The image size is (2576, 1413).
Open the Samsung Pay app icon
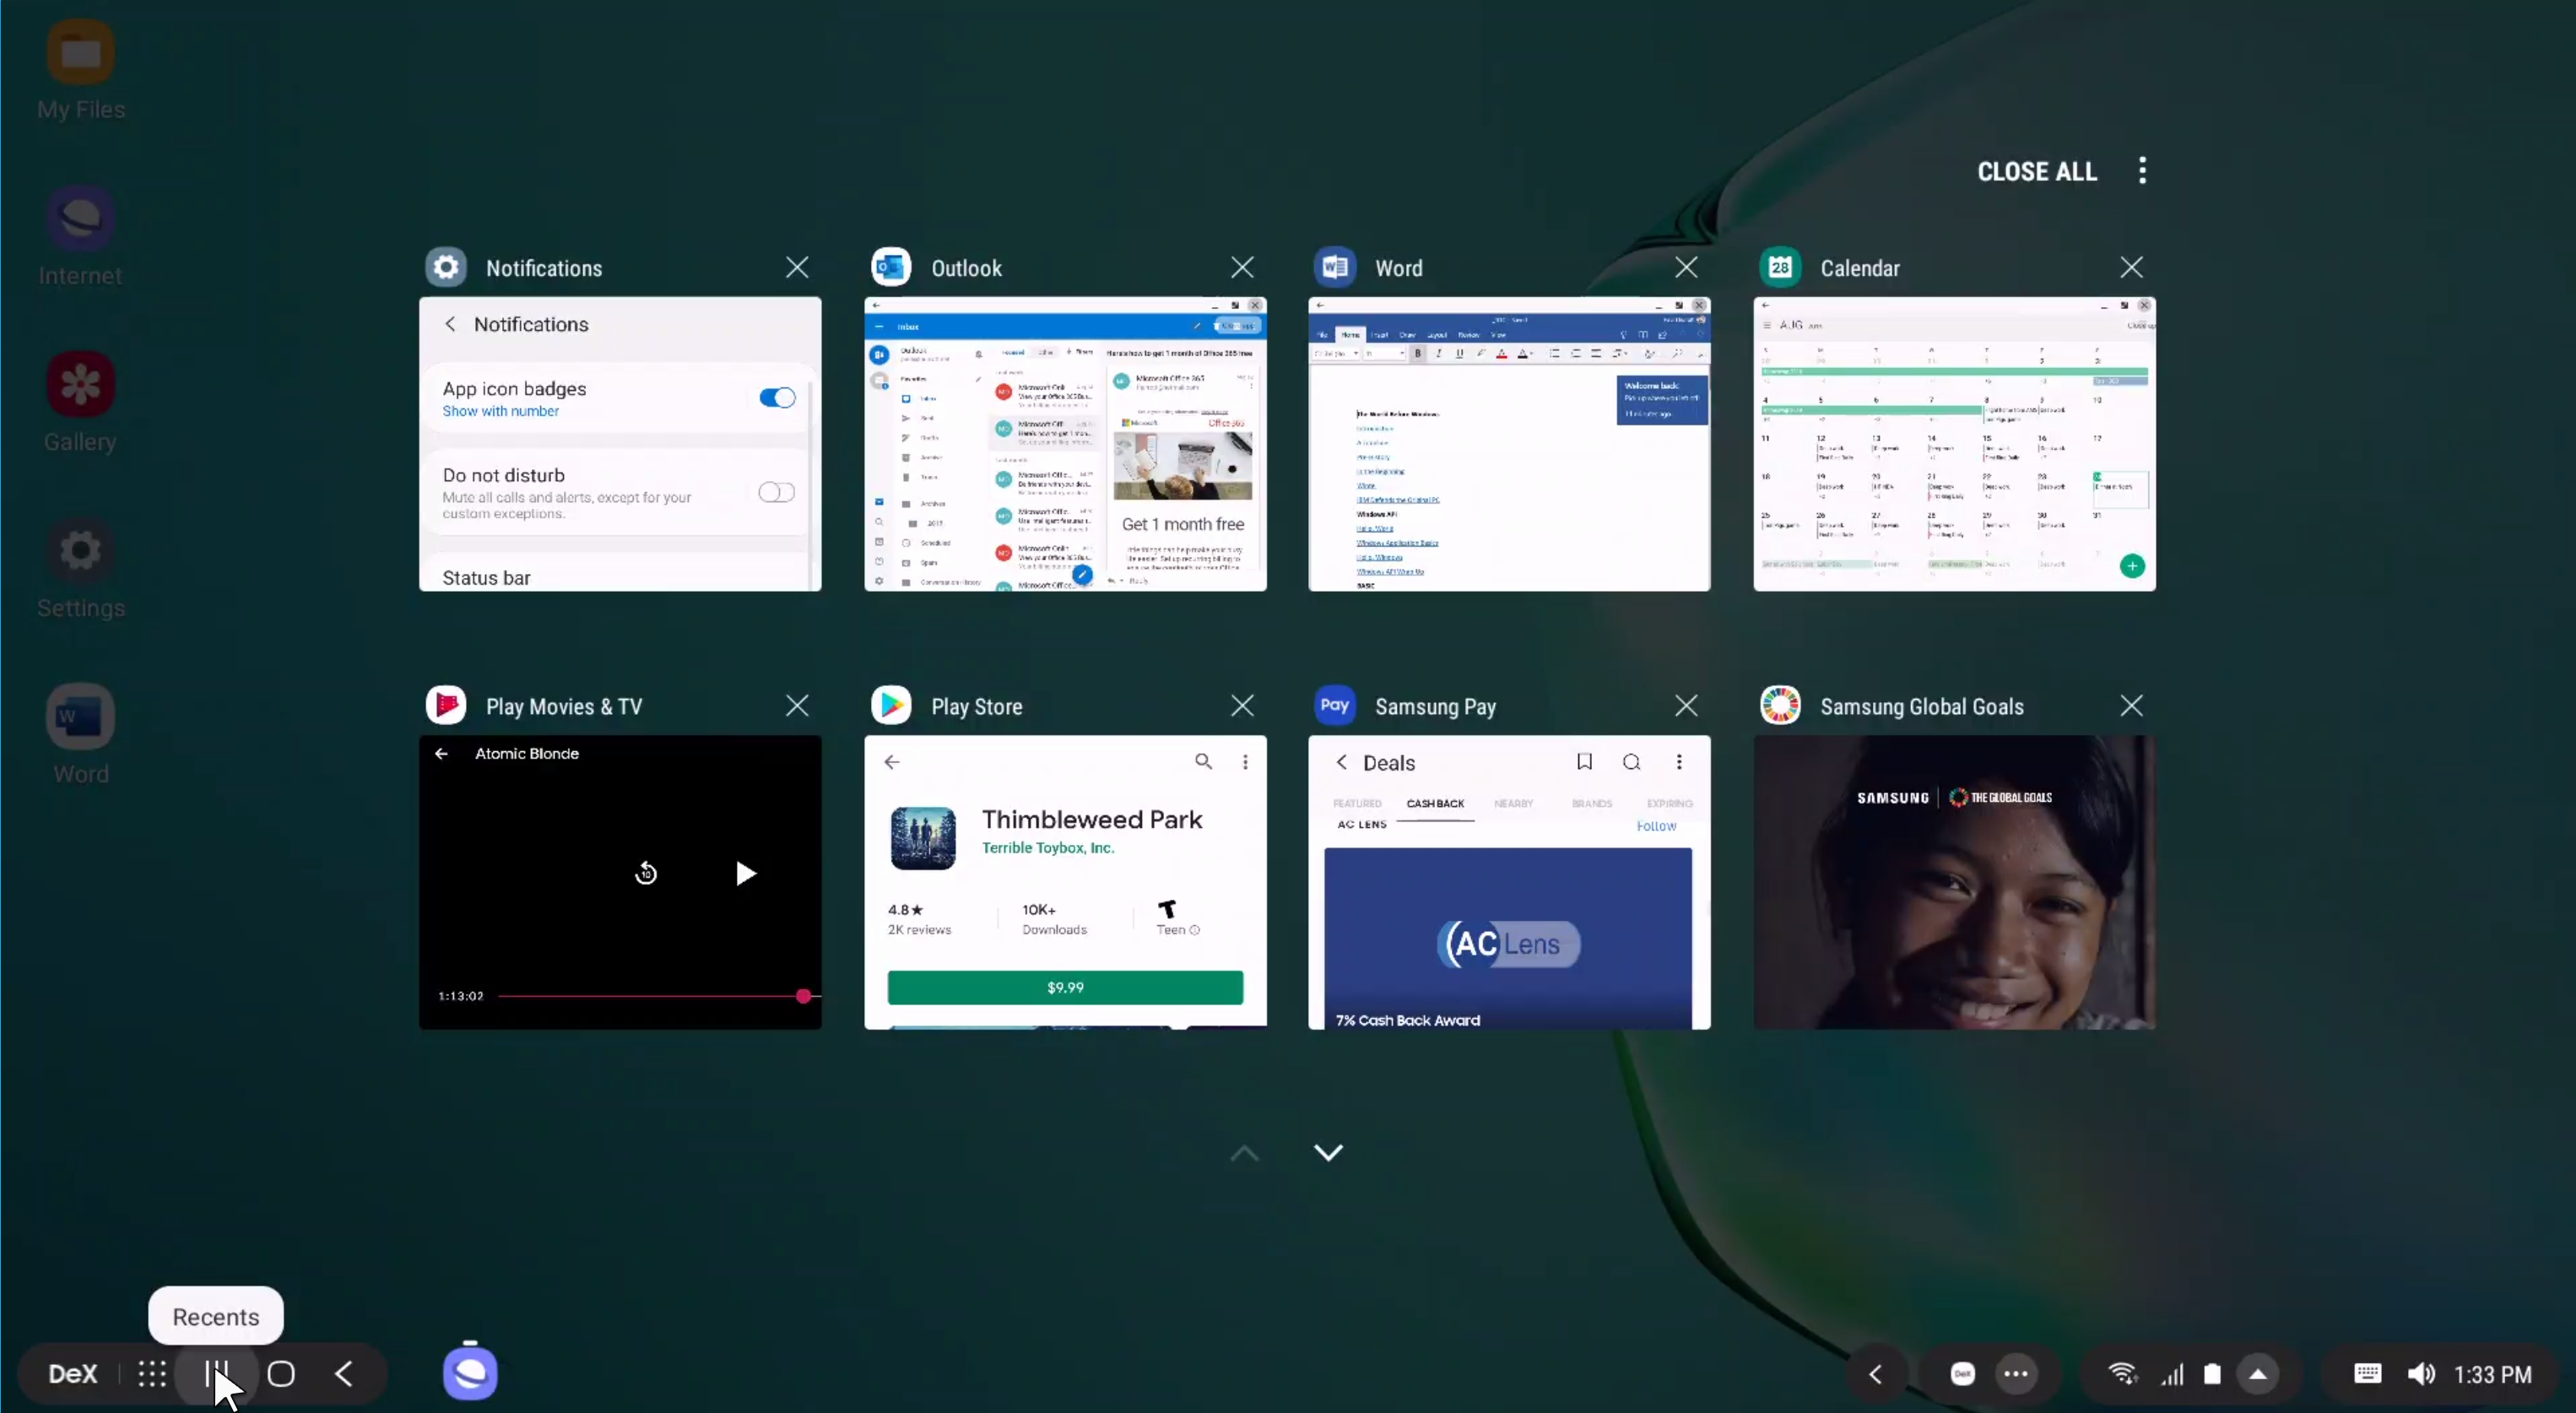1335,705
